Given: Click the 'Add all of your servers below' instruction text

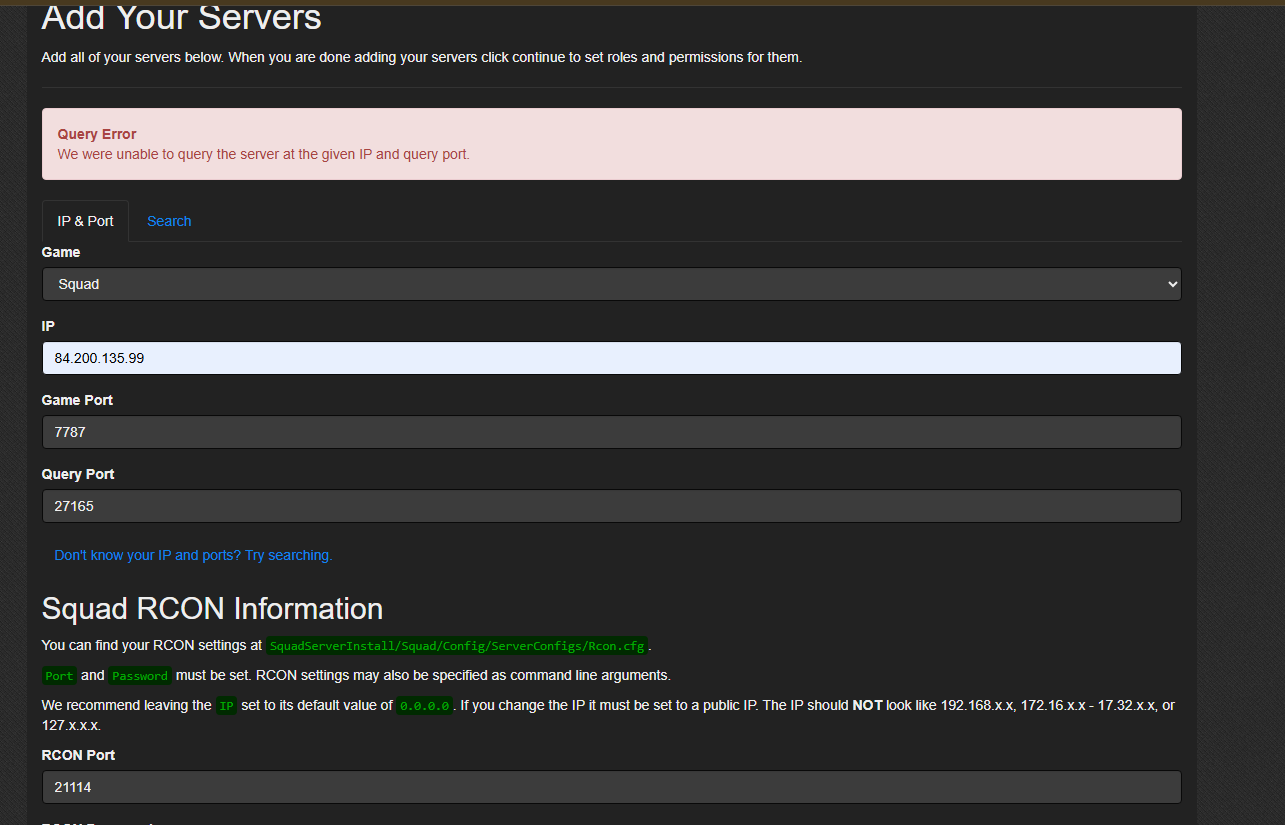Looking at the screenshot, I should (x=421, y=57).
